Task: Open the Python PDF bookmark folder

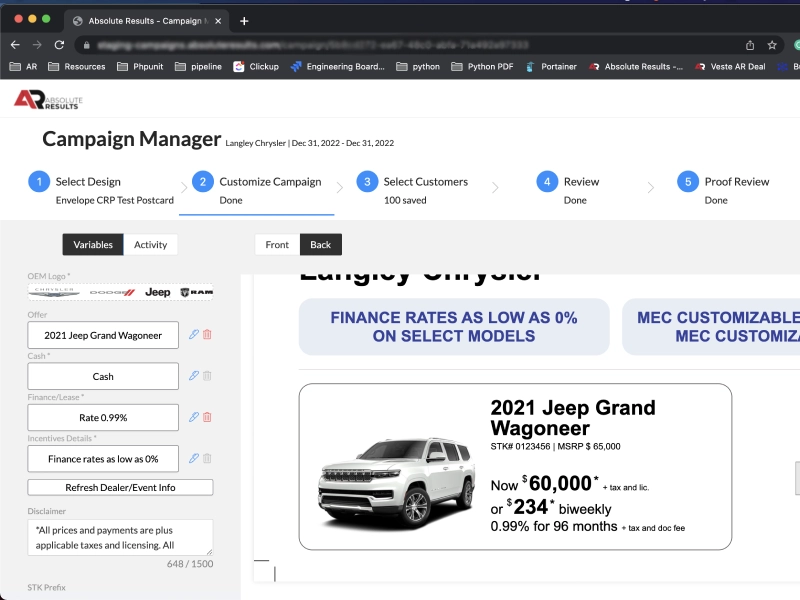Action: (x=482, y=66)
